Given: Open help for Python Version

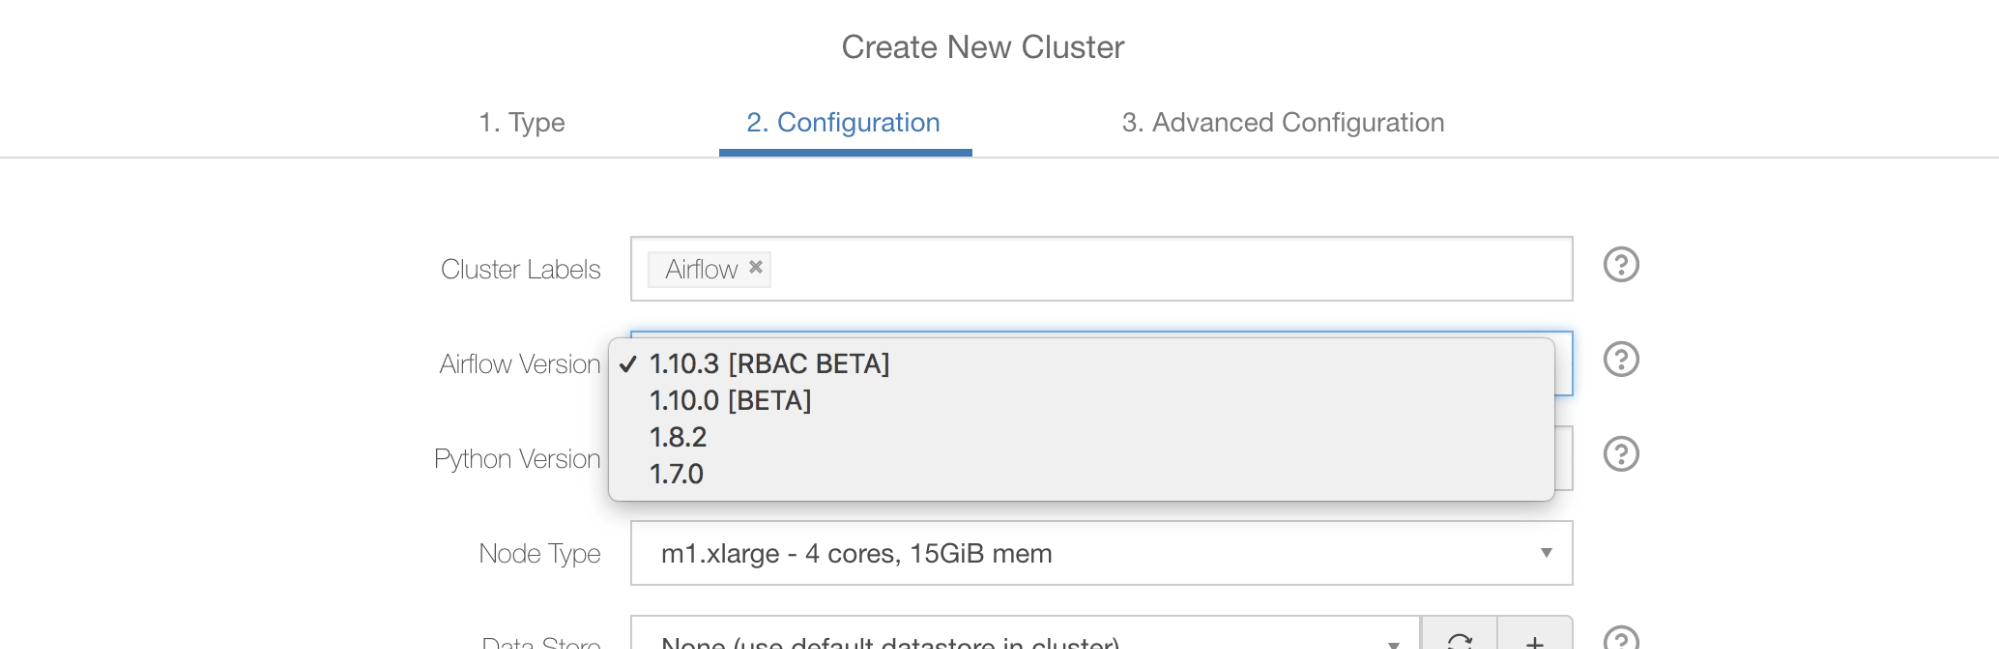Looking at the screenshot, I should 1621,454.
